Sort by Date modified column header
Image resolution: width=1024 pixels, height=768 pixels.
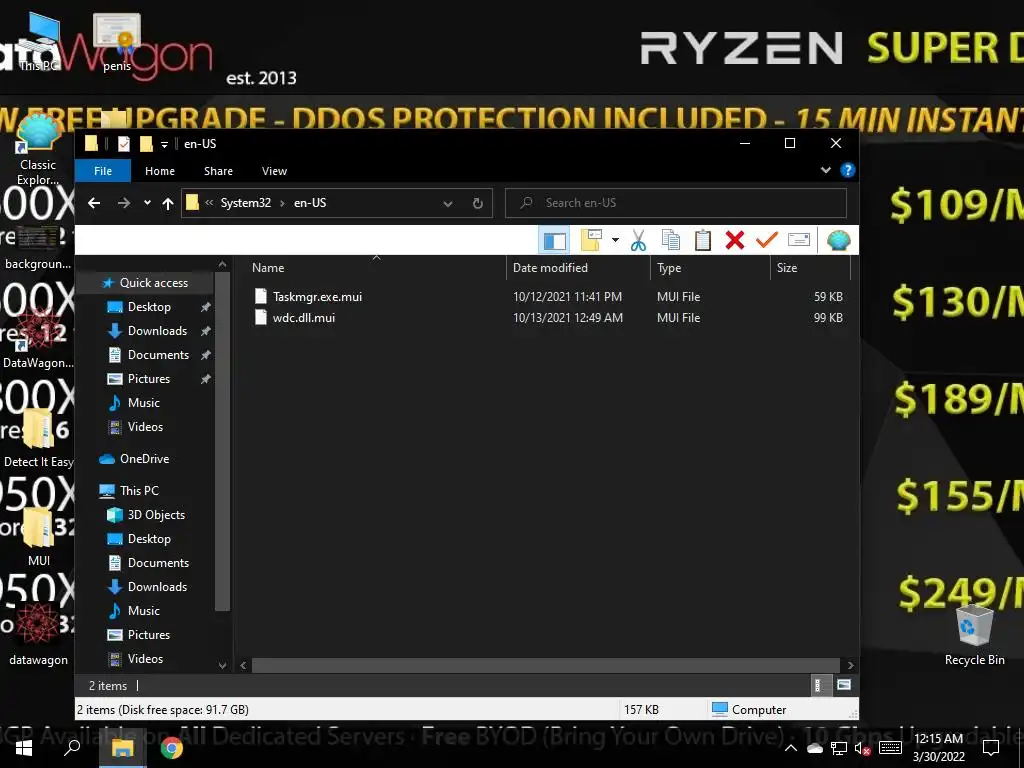579,268
